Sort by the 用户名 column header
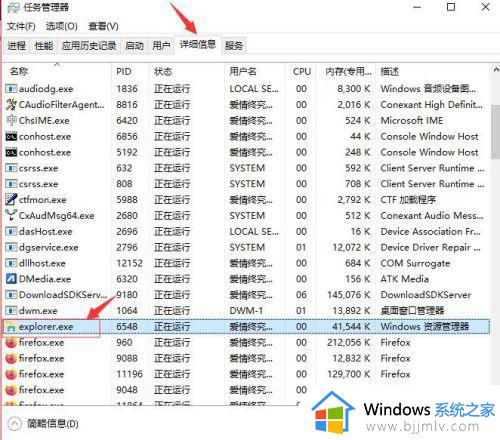Screen dimensions: 500x440 point(255,71)
